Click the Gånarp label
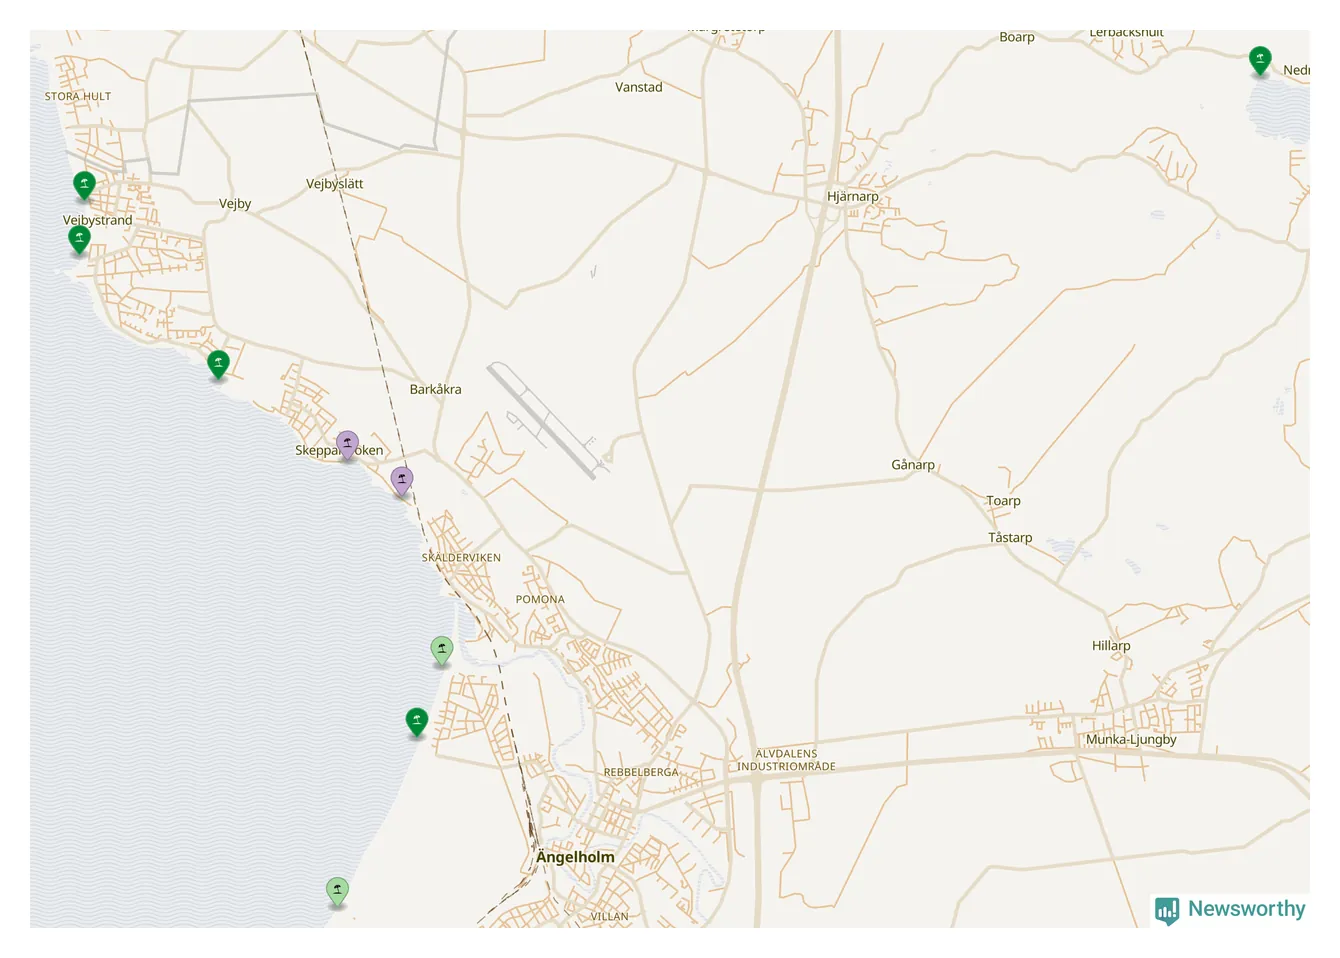1340x958 pixels. point(913,465)
